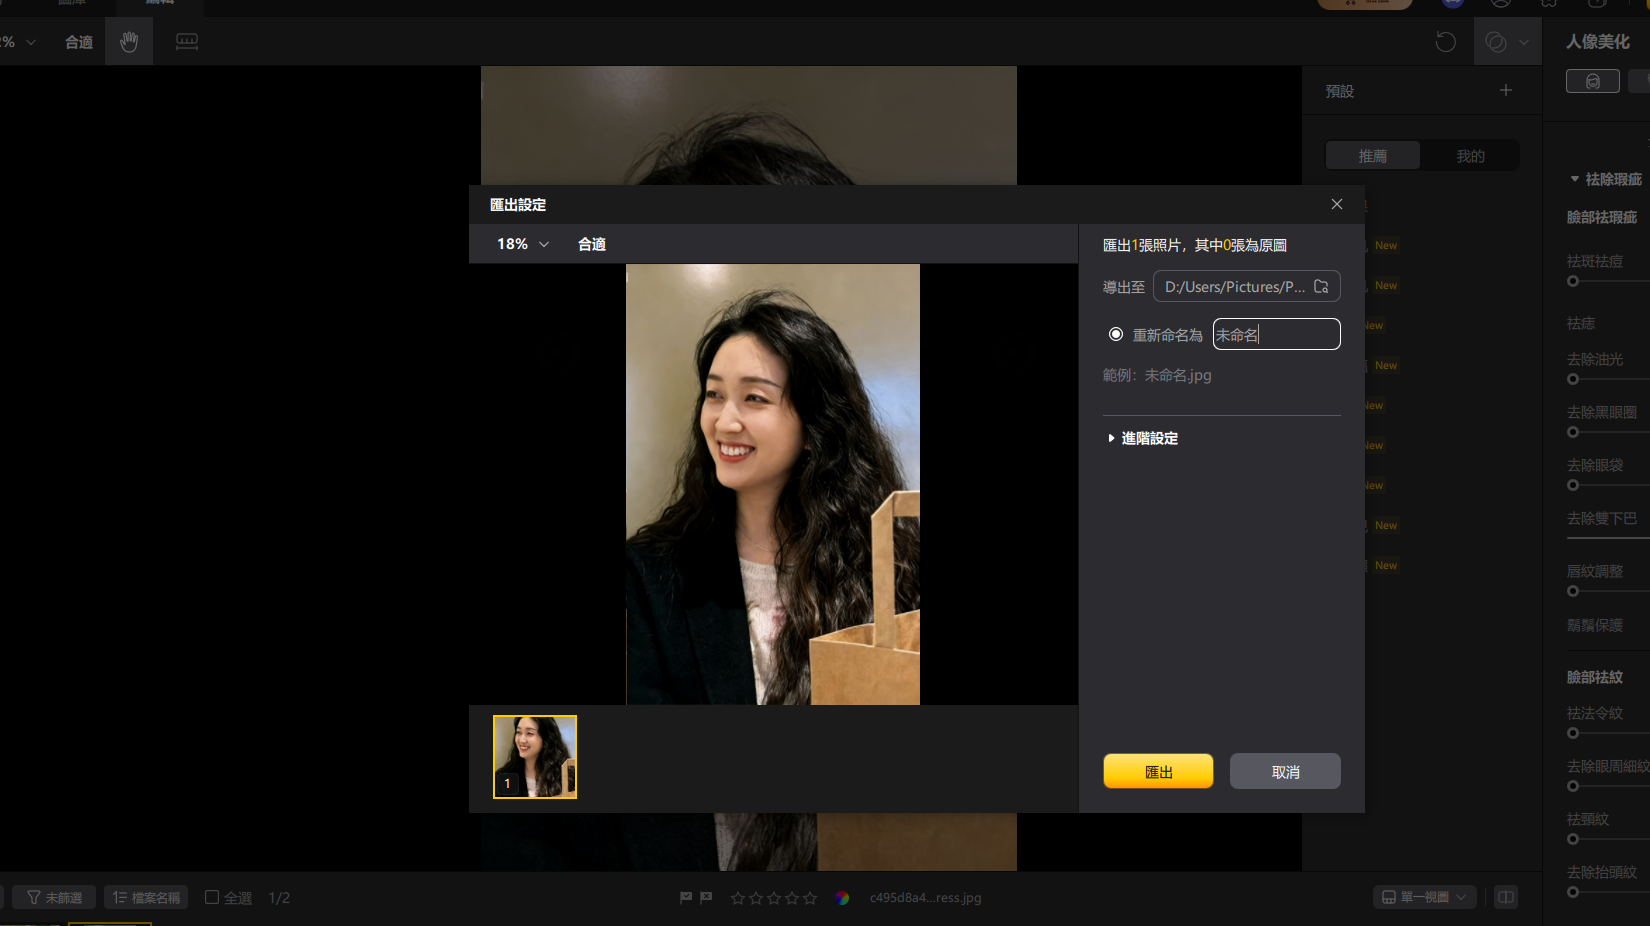Switch to the 推薦 presets tab

click(x=1372, y=156)
